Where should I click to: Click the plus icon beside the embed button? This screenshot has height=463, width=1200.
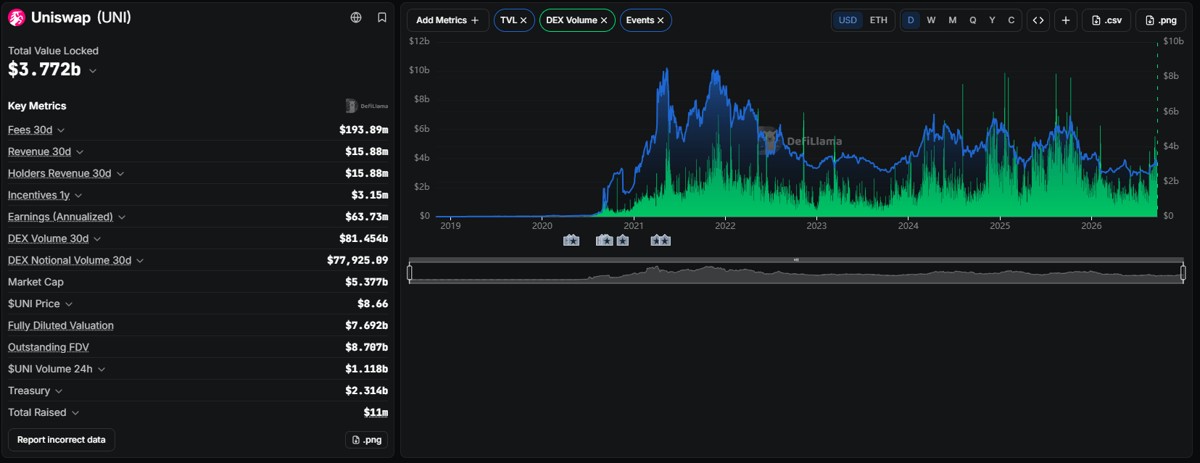(1066, 20)
